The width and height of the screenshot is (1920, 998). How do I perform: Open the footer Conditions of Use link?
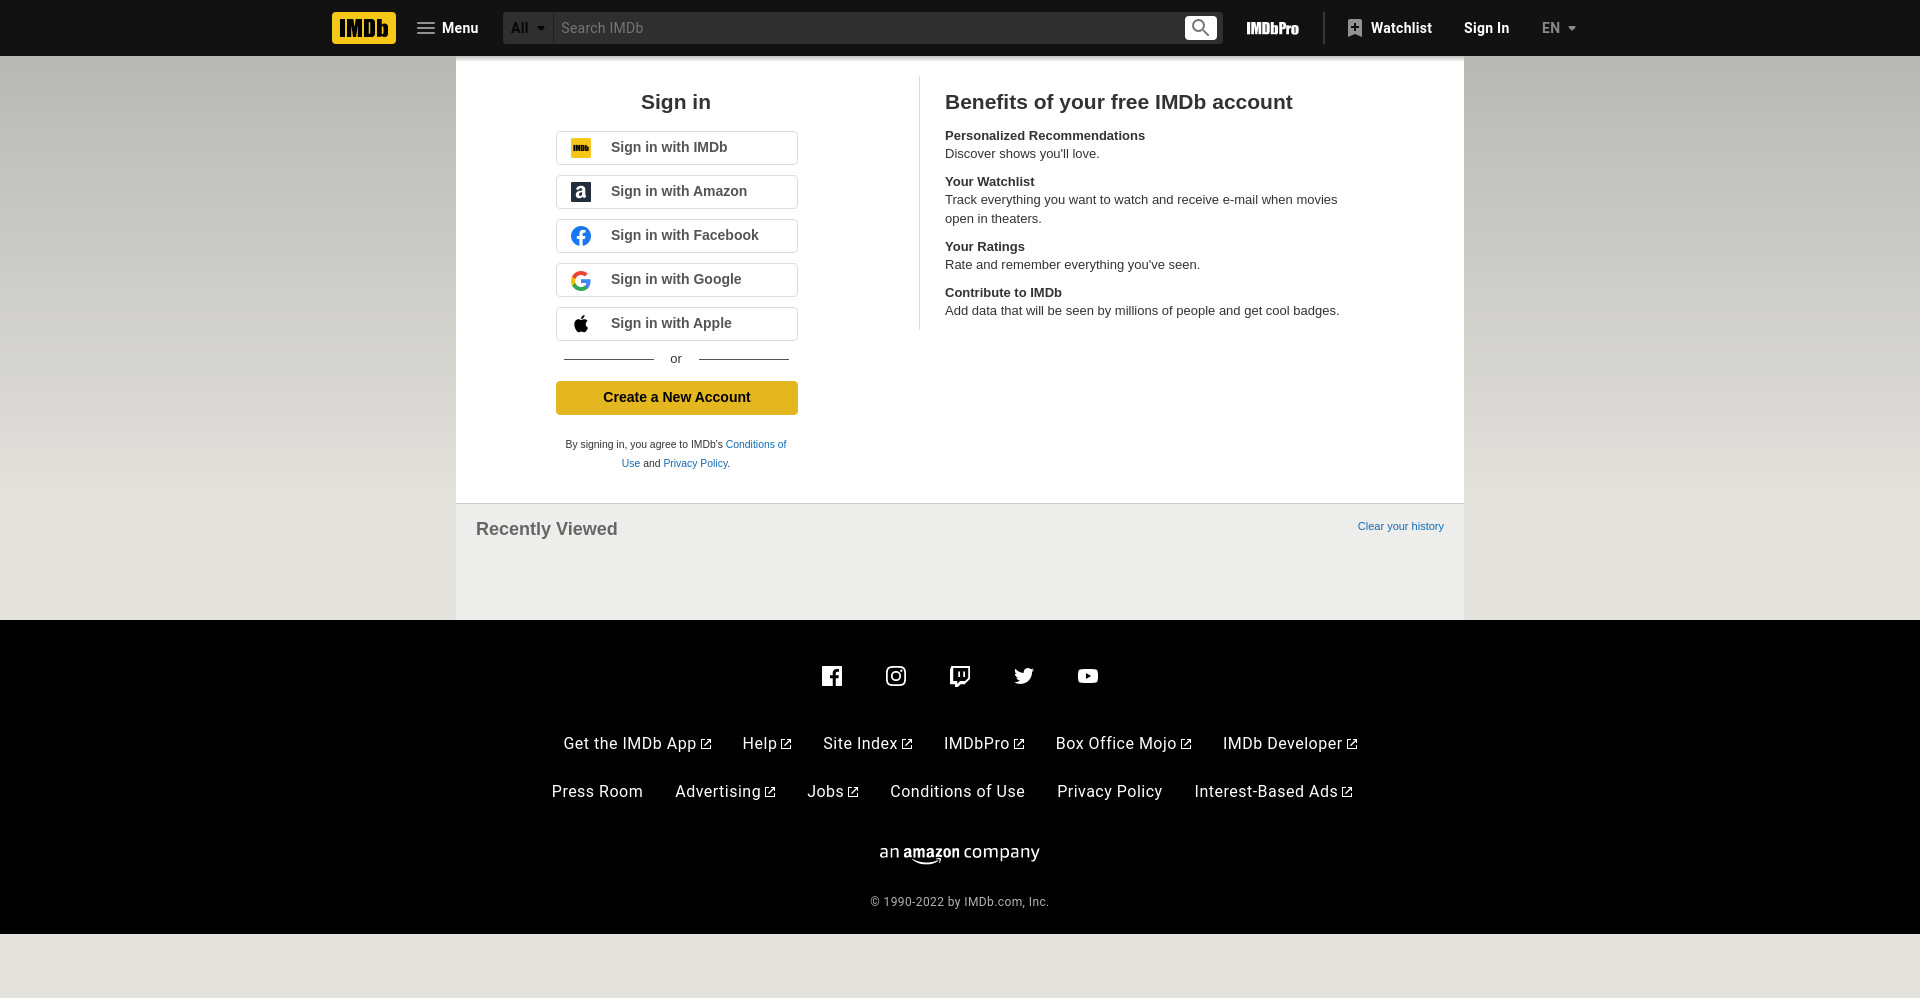tap(957, 792)
